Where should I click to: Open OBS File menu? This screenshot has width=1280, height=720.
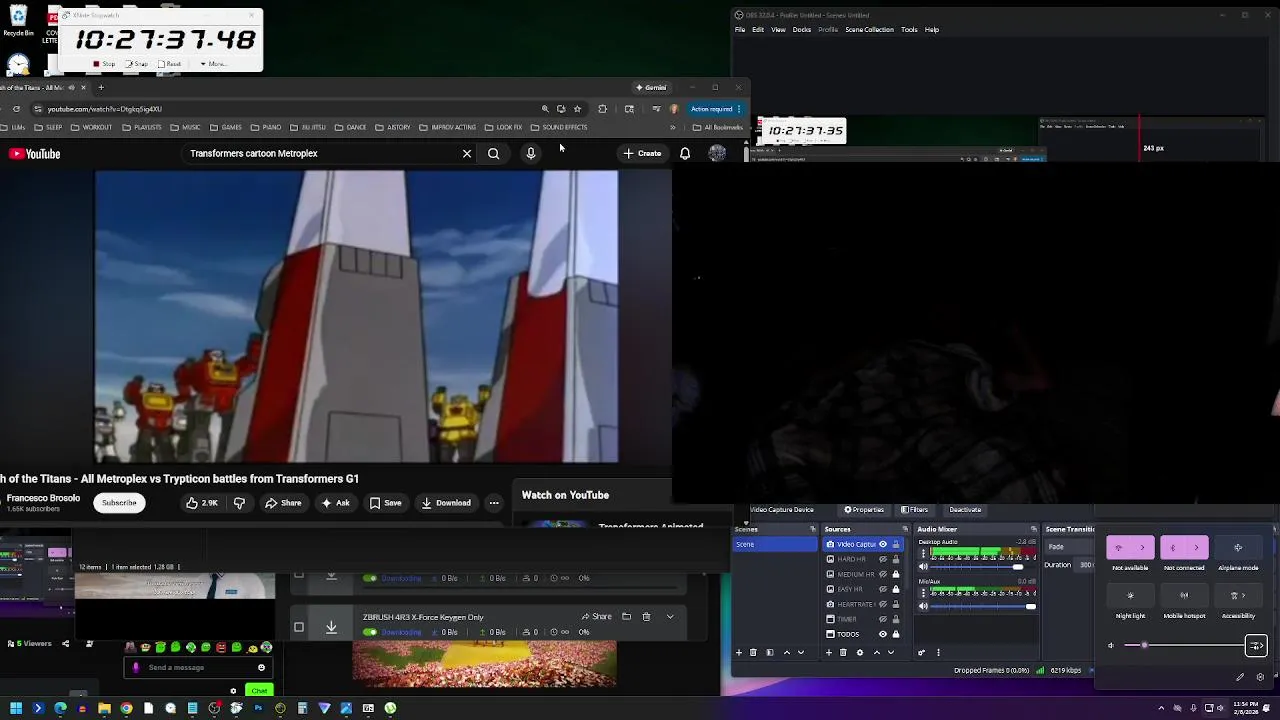740,30
